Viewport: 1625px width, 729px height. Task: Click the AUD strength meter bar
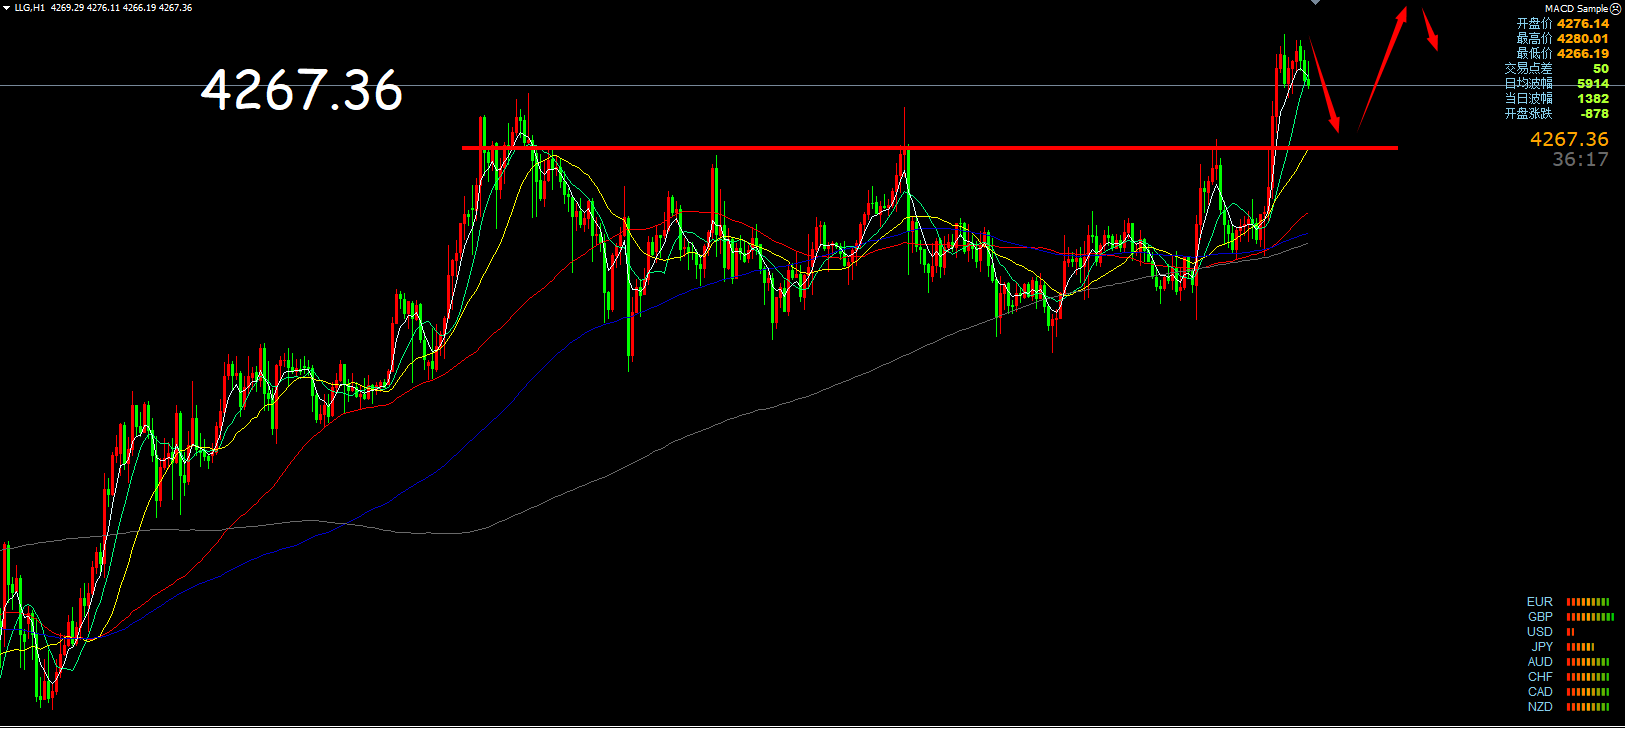click(x=1588, y=662)
